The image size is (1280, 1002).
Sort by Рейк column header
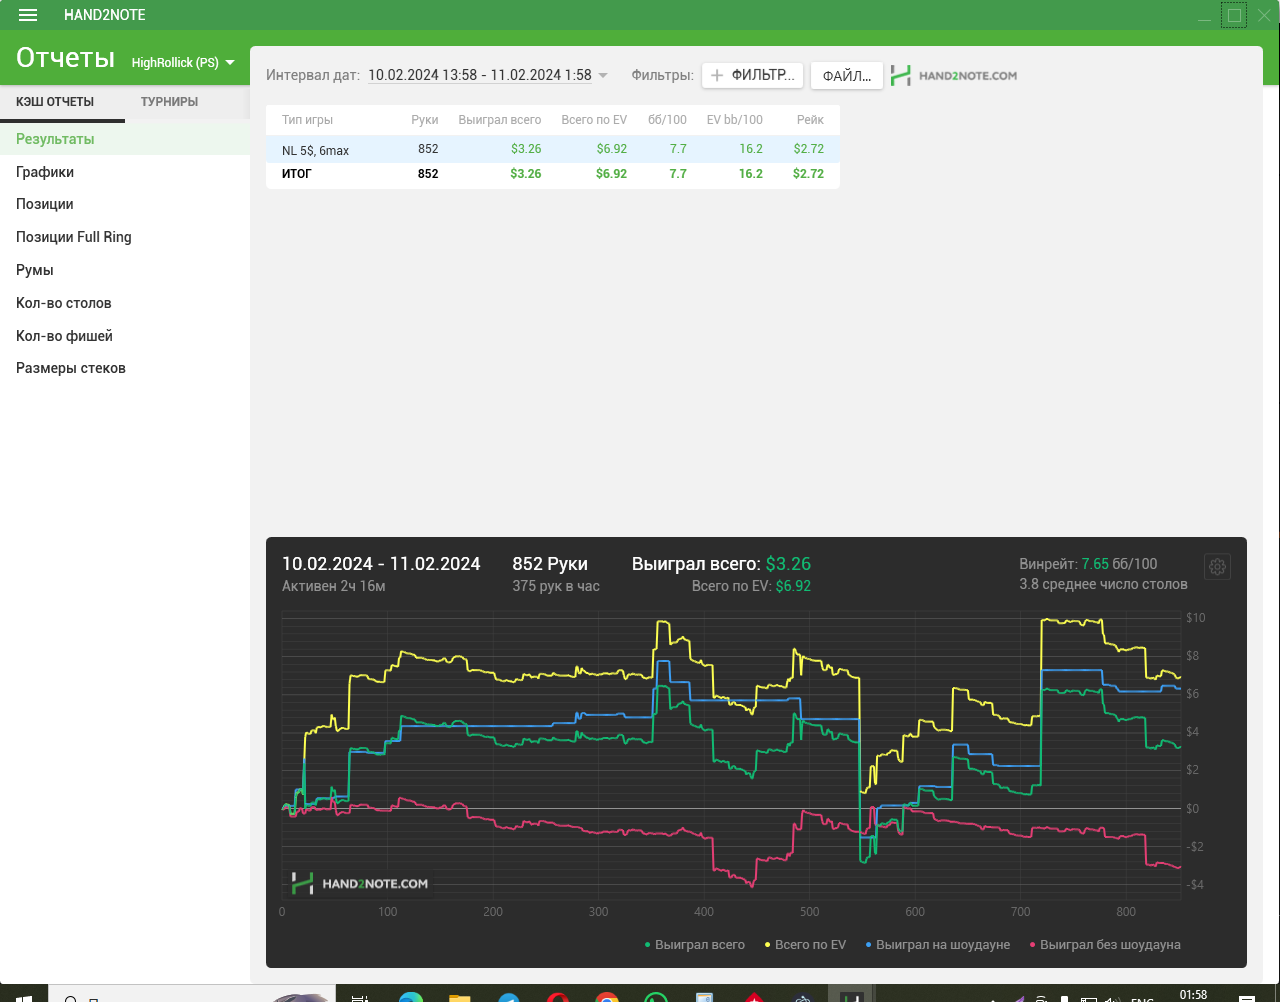[x=810, y=120]
